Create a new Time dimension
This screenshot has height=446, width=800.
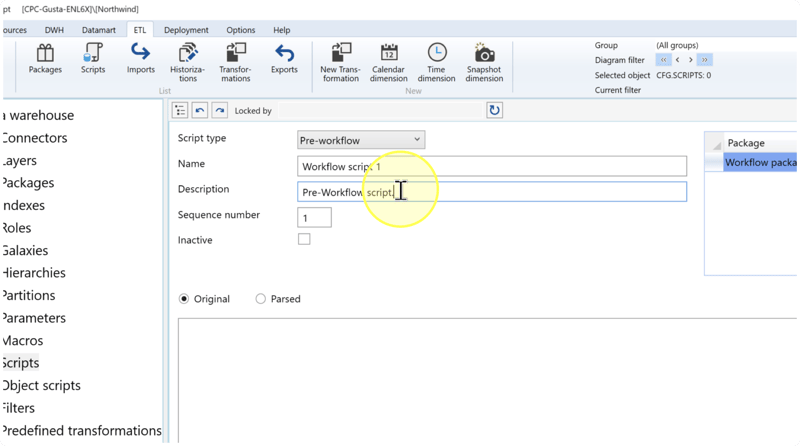click(436, 63)
